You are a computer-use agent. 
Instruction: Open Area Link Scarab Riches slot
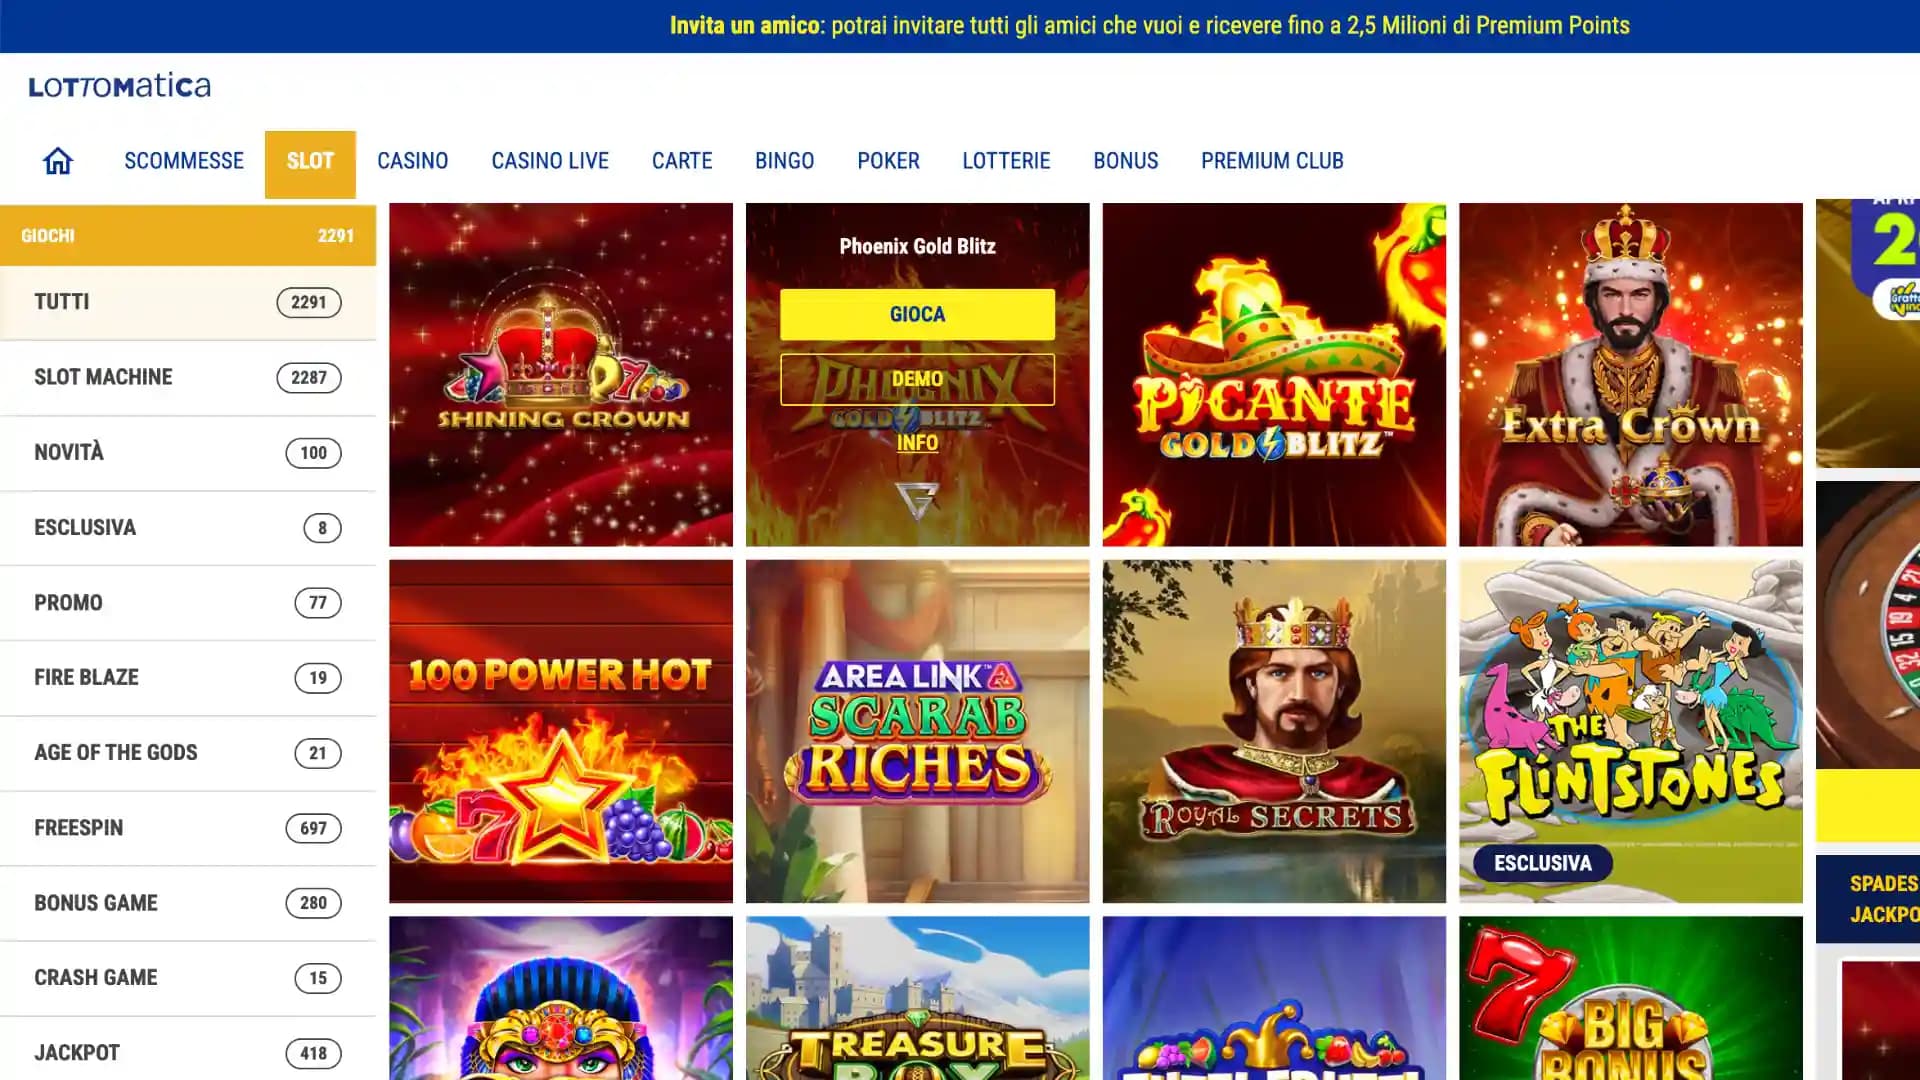pos(918,731)
